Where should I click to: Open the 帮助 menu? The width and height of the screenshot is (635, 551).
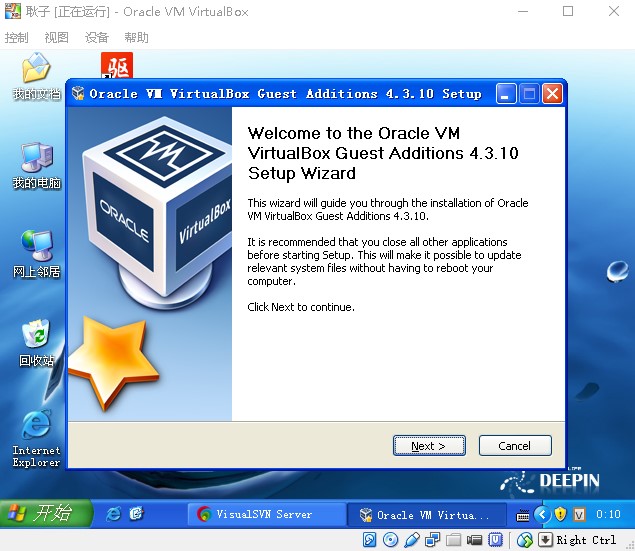tap(136, 38)
